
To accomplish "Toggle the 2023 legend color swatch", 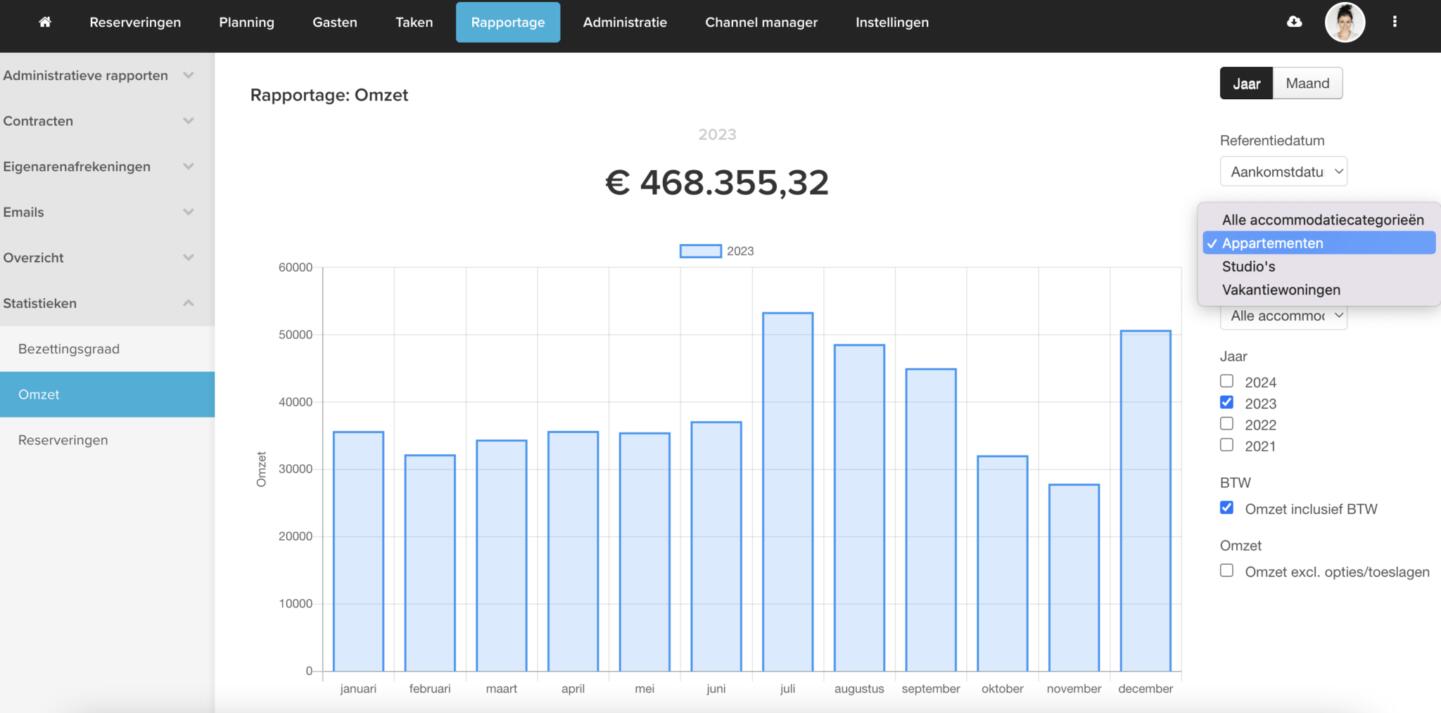I will tap(700, 251).
